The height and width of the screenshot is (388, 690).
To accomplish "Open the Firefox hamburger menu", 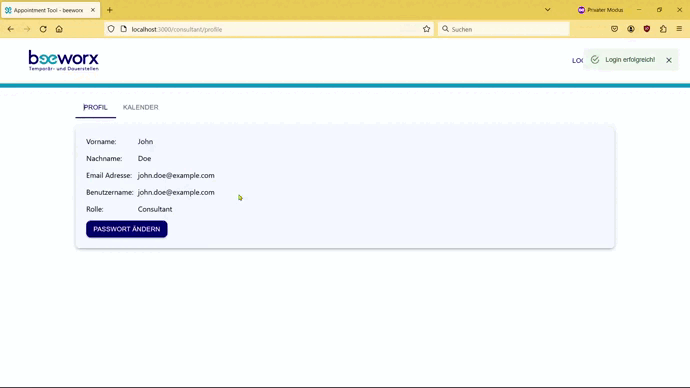I will click(679, 29).
